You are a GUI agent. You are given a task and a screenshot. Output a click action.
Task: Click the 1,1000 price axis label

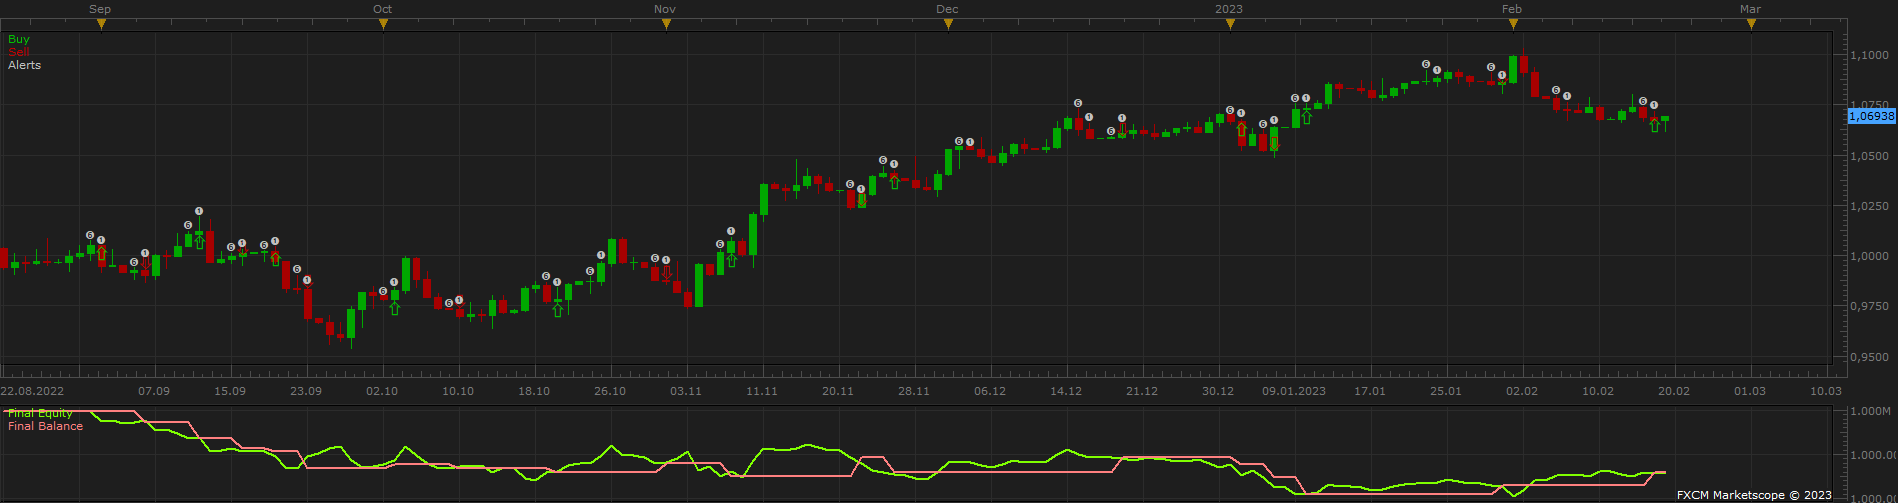pos(1869,55)
